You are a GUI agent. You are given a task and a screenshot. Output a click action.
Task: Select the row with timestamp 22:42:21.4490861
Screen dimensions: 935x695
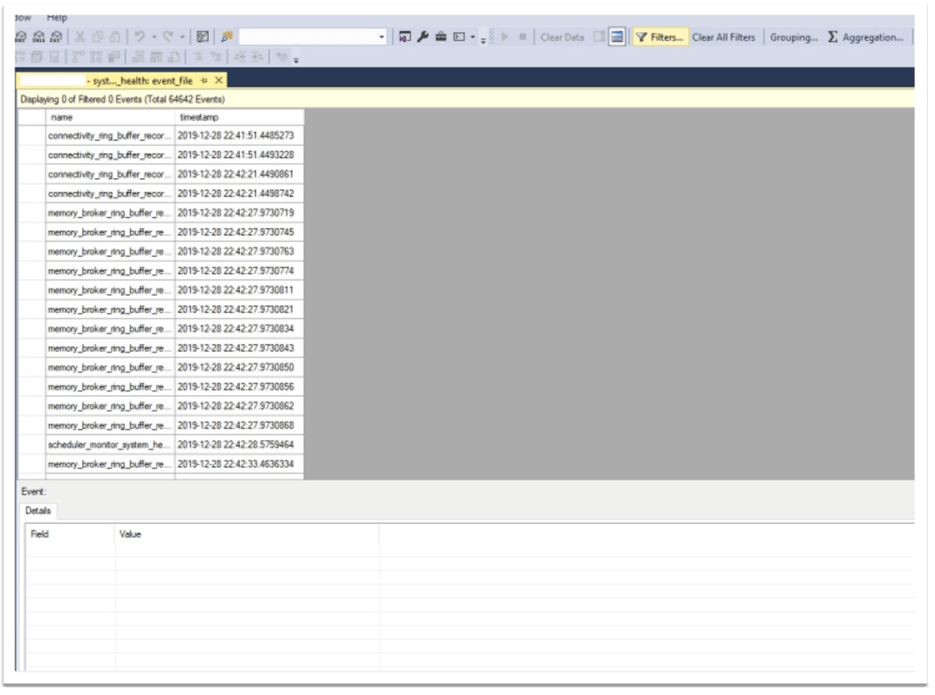tap(161, 174)
